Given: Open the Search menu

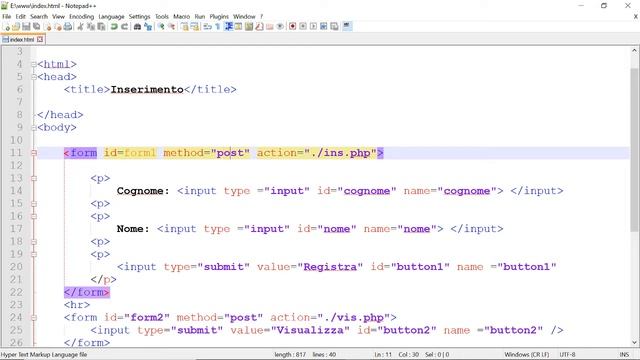Looking at the screenshot, I should click(x=39, y=17).
